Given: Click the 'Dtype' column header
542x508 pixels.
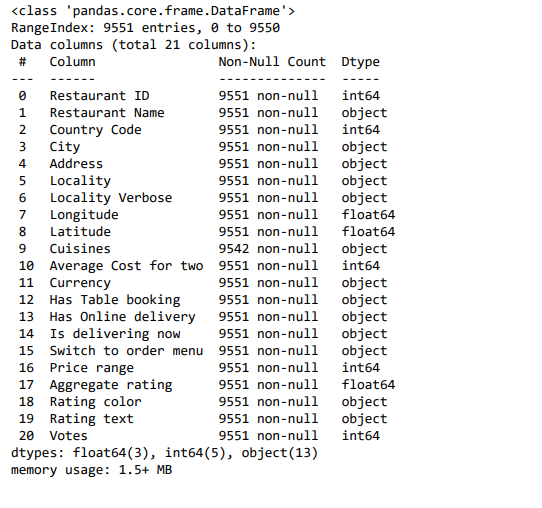Looking at the screenshot, I should [x=361, y=62].
